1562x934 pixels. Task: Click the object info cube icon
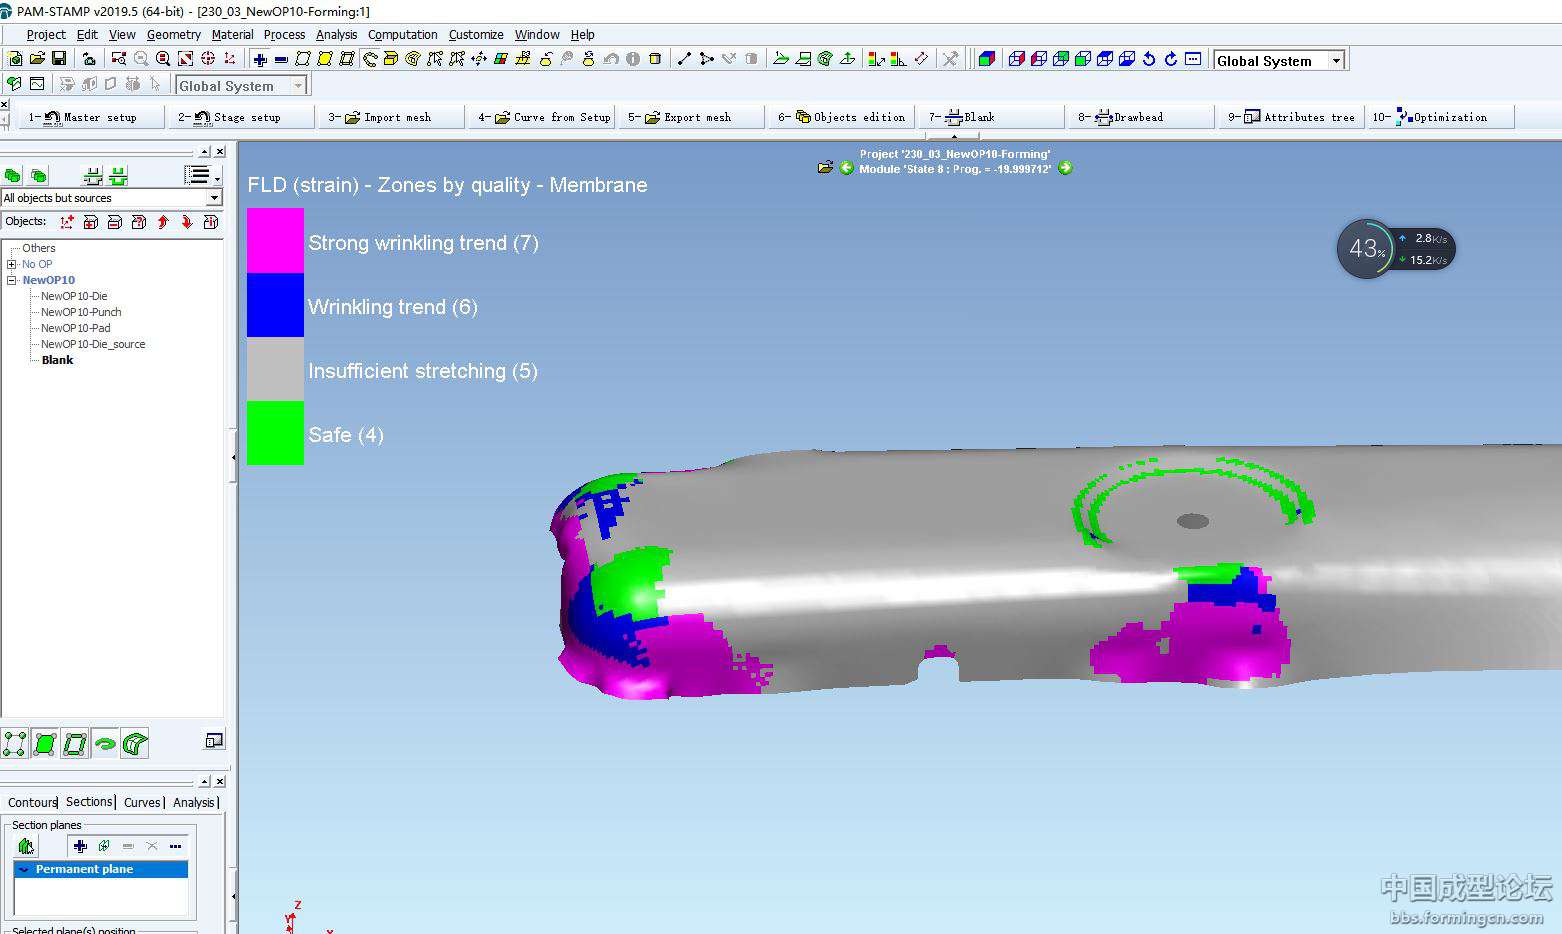click(211, 222)
